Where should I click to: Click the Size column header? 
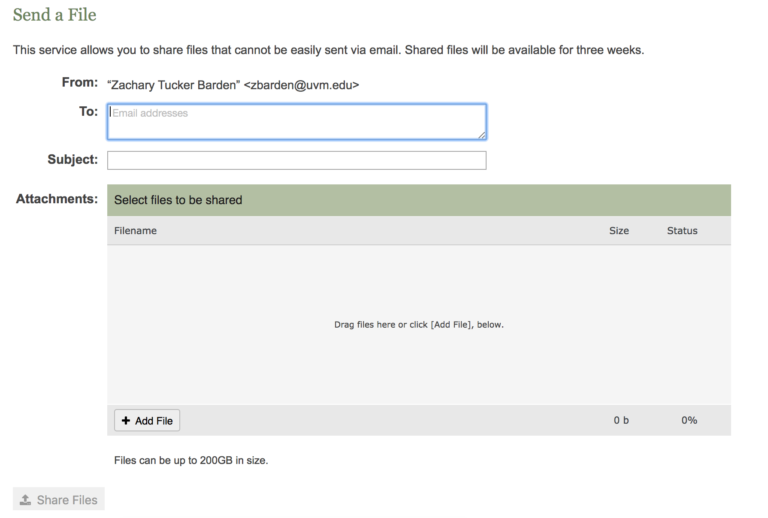click(619, 231)
